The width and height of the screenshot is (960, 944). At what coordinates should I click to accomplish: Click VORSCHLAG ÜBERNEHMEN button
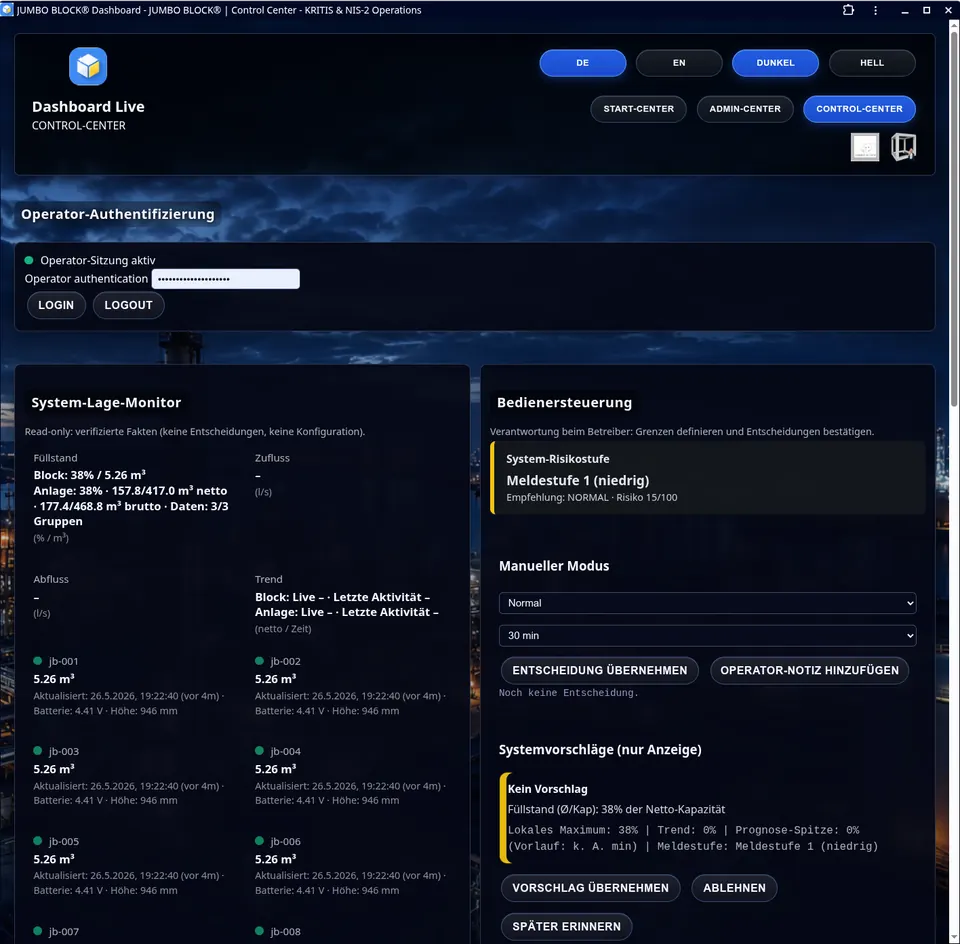[x=590, y=888]
